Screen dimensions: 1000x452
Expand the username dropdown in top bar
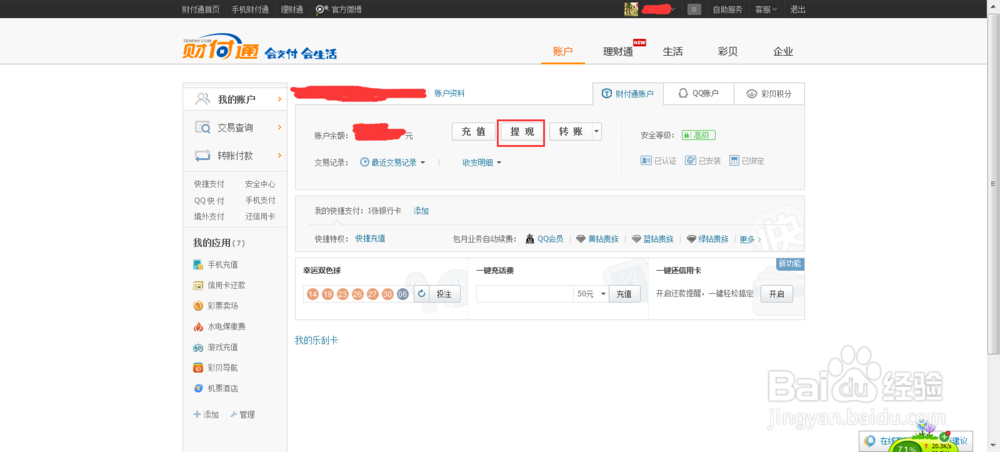pyautogui.click(x=673, y=10)
